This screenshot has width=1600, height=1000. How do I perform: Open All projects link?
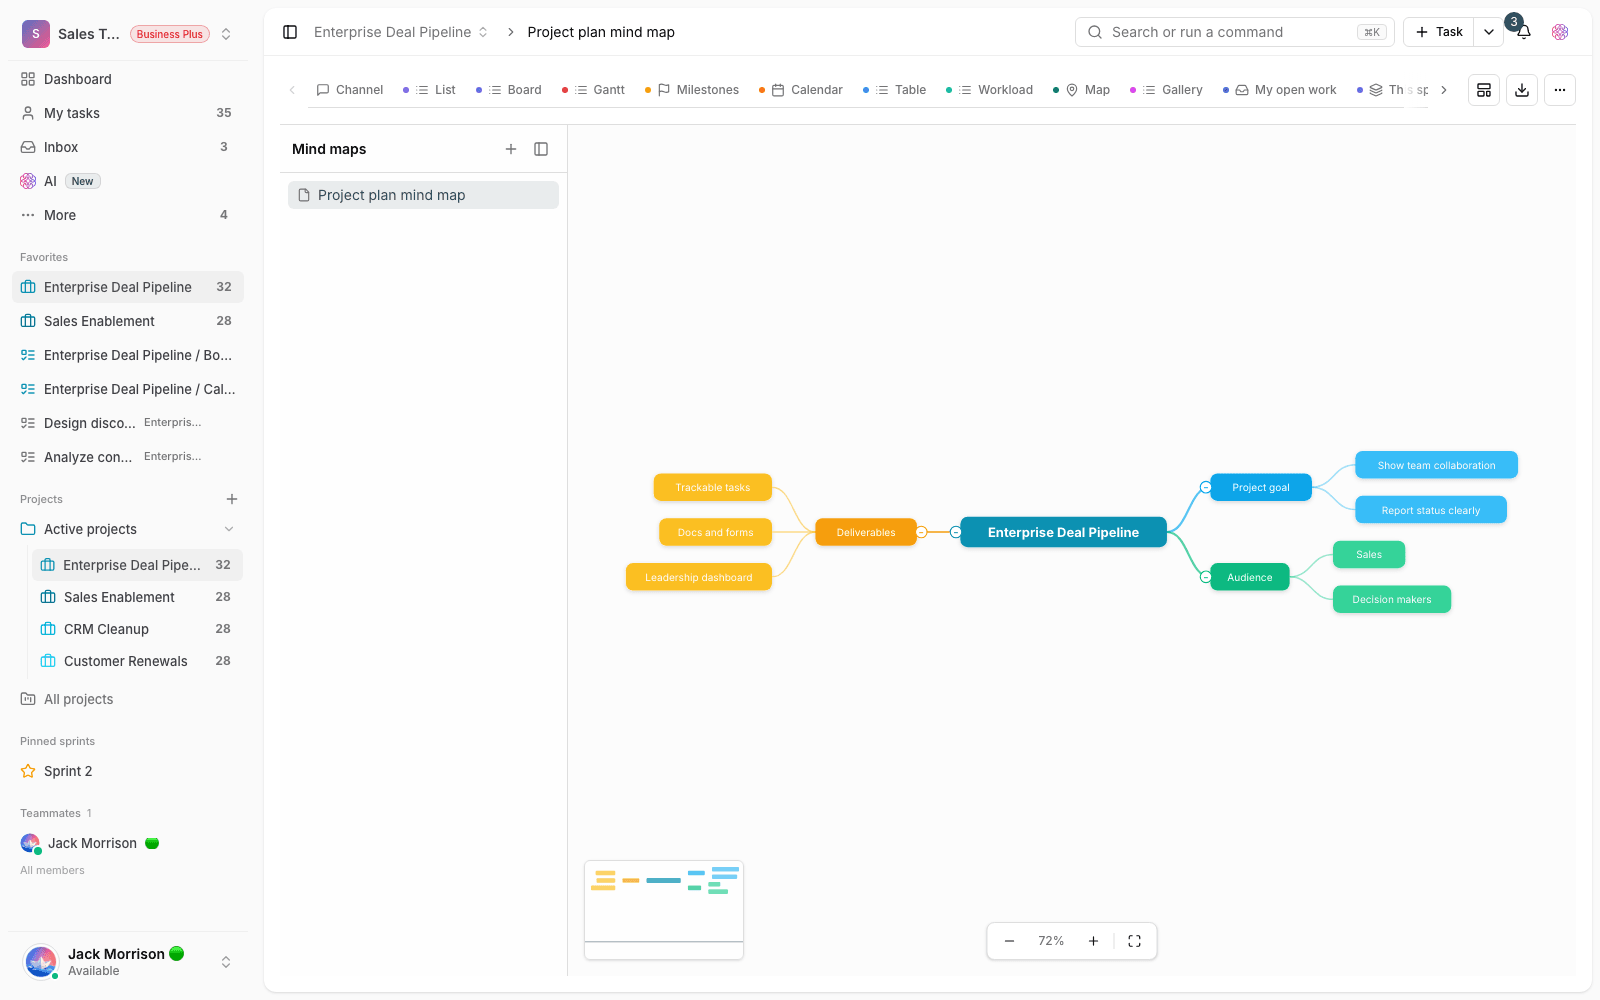[x=78, y=699]
